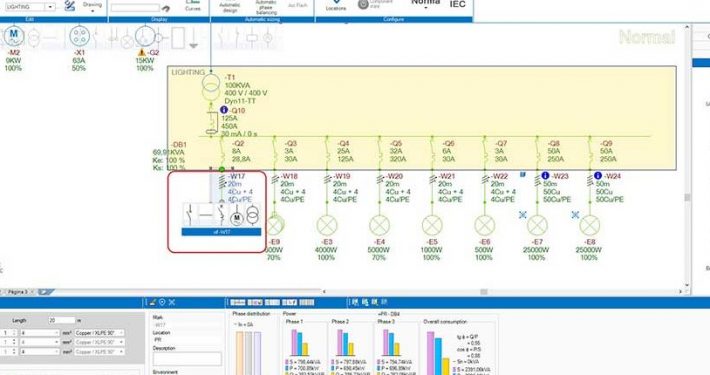710x375 pixels.
Task: Select the motor M2 symbol in the palette
Action: pos(14,36)
